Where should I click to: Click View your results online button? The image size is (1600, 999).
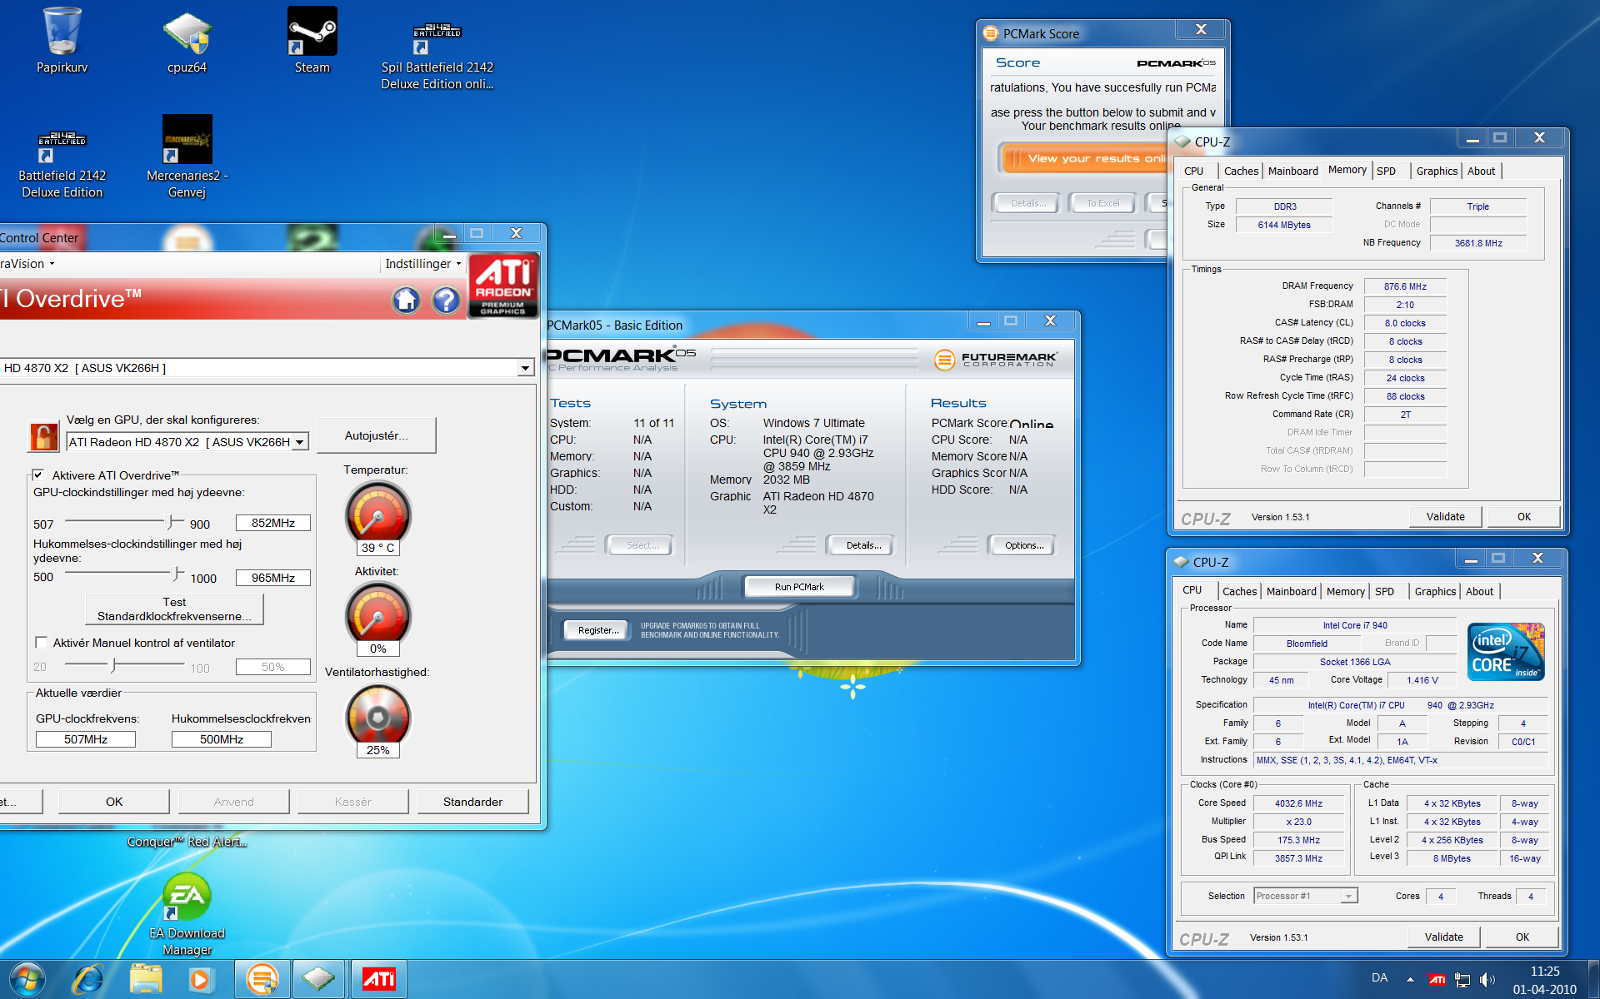point(1084,158)
